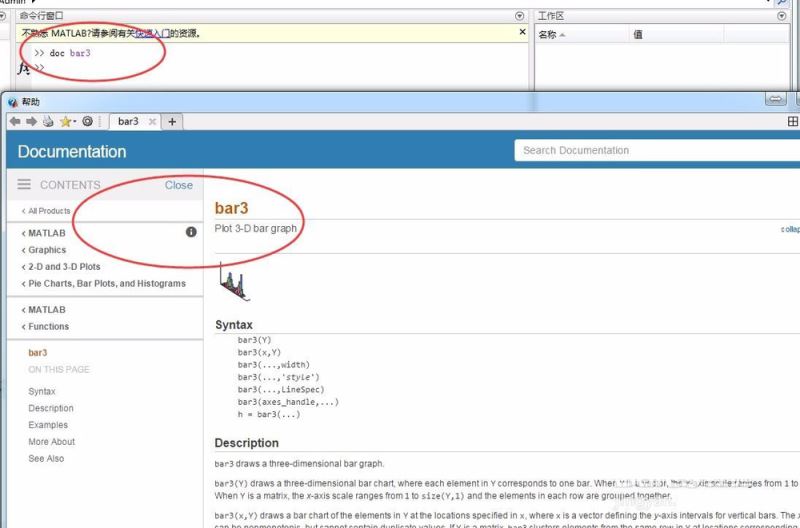
Task: Go forward in the help browser
Action: click(x=32, y=121)
